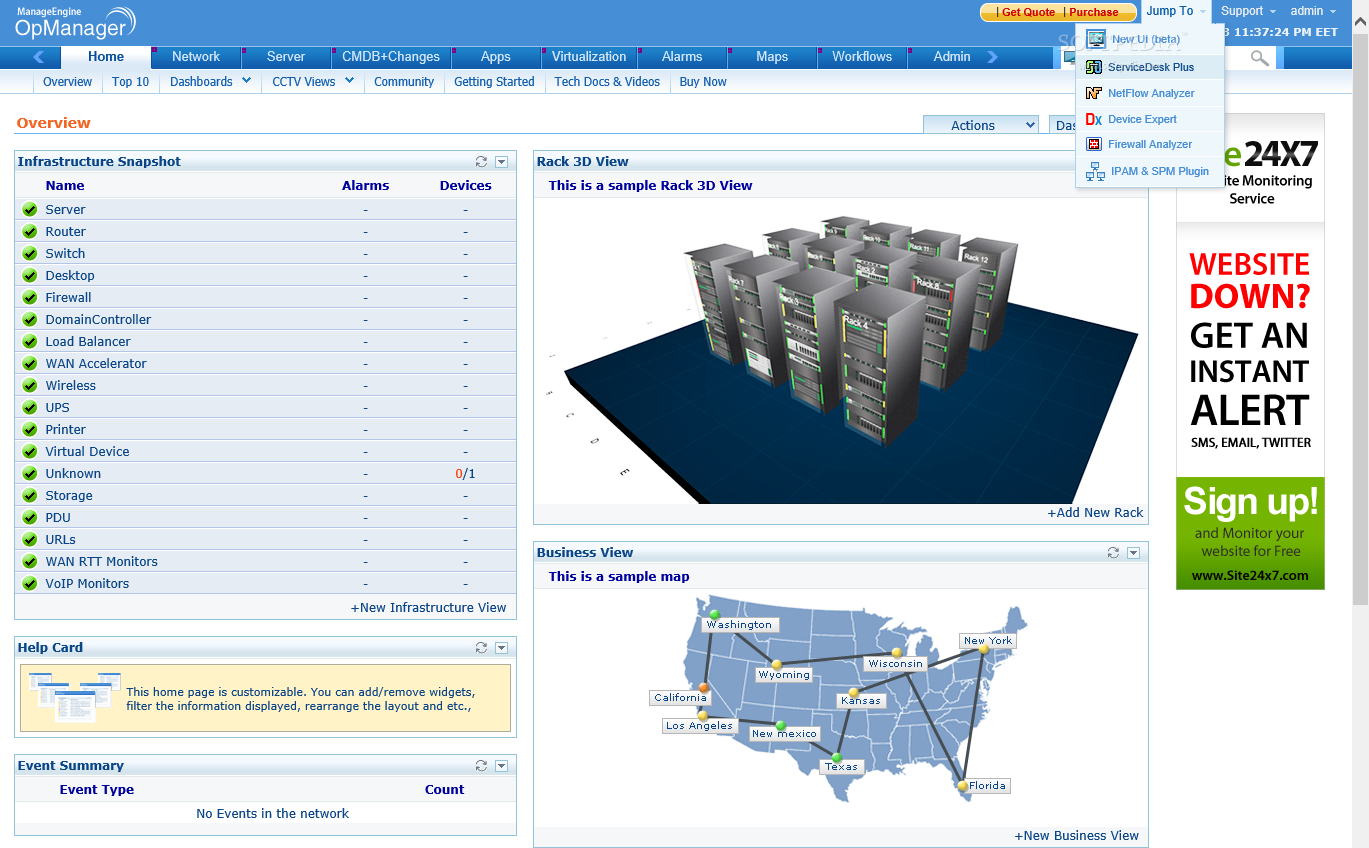The height and width of the screenshot is (848, 1369).
Task: Click the New UI (beta) monitor icon
Action: coord(1097,39)
